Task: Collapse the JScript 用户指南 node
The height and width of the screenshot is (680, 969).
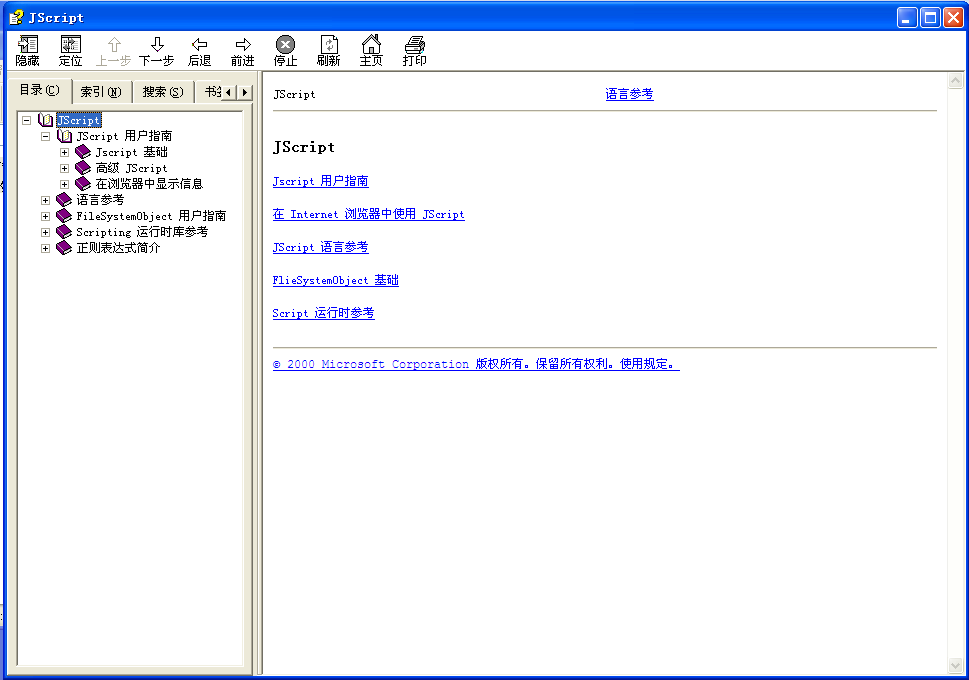Action: pyautogui.click(x=46, y=137)
